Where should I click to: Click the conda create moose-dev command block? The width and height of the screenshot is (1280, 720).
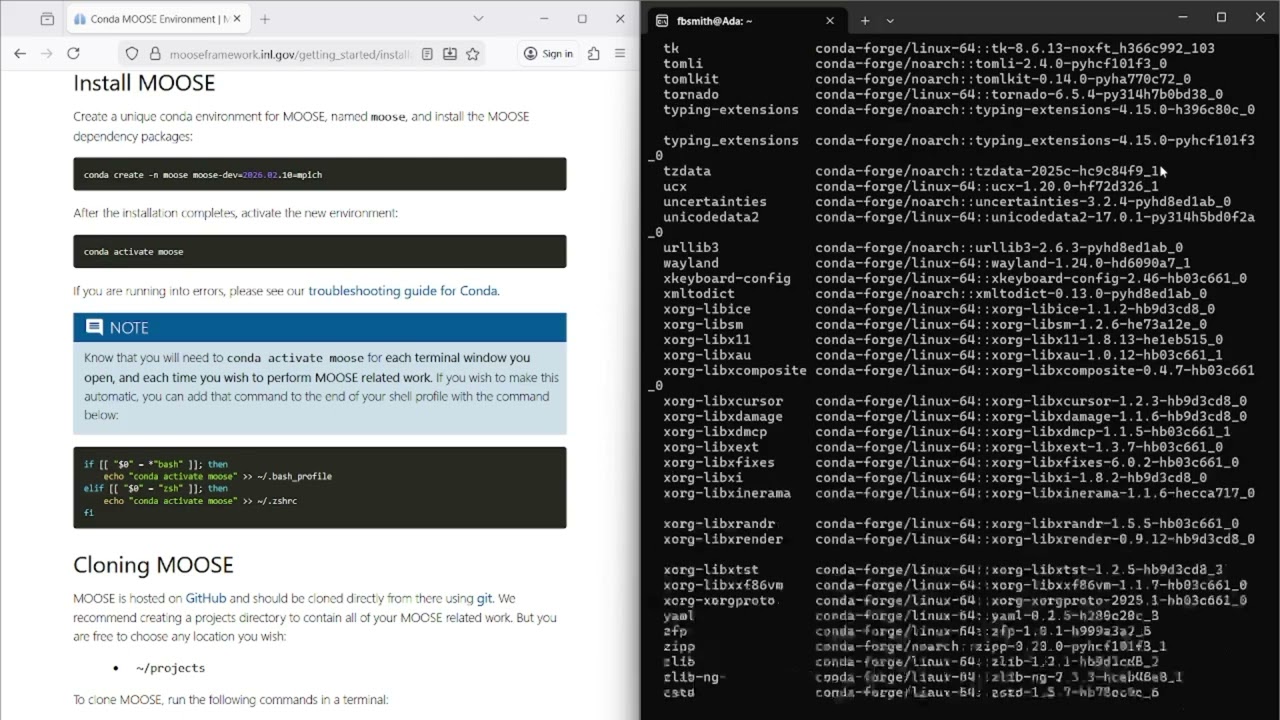tap(320, 174)
